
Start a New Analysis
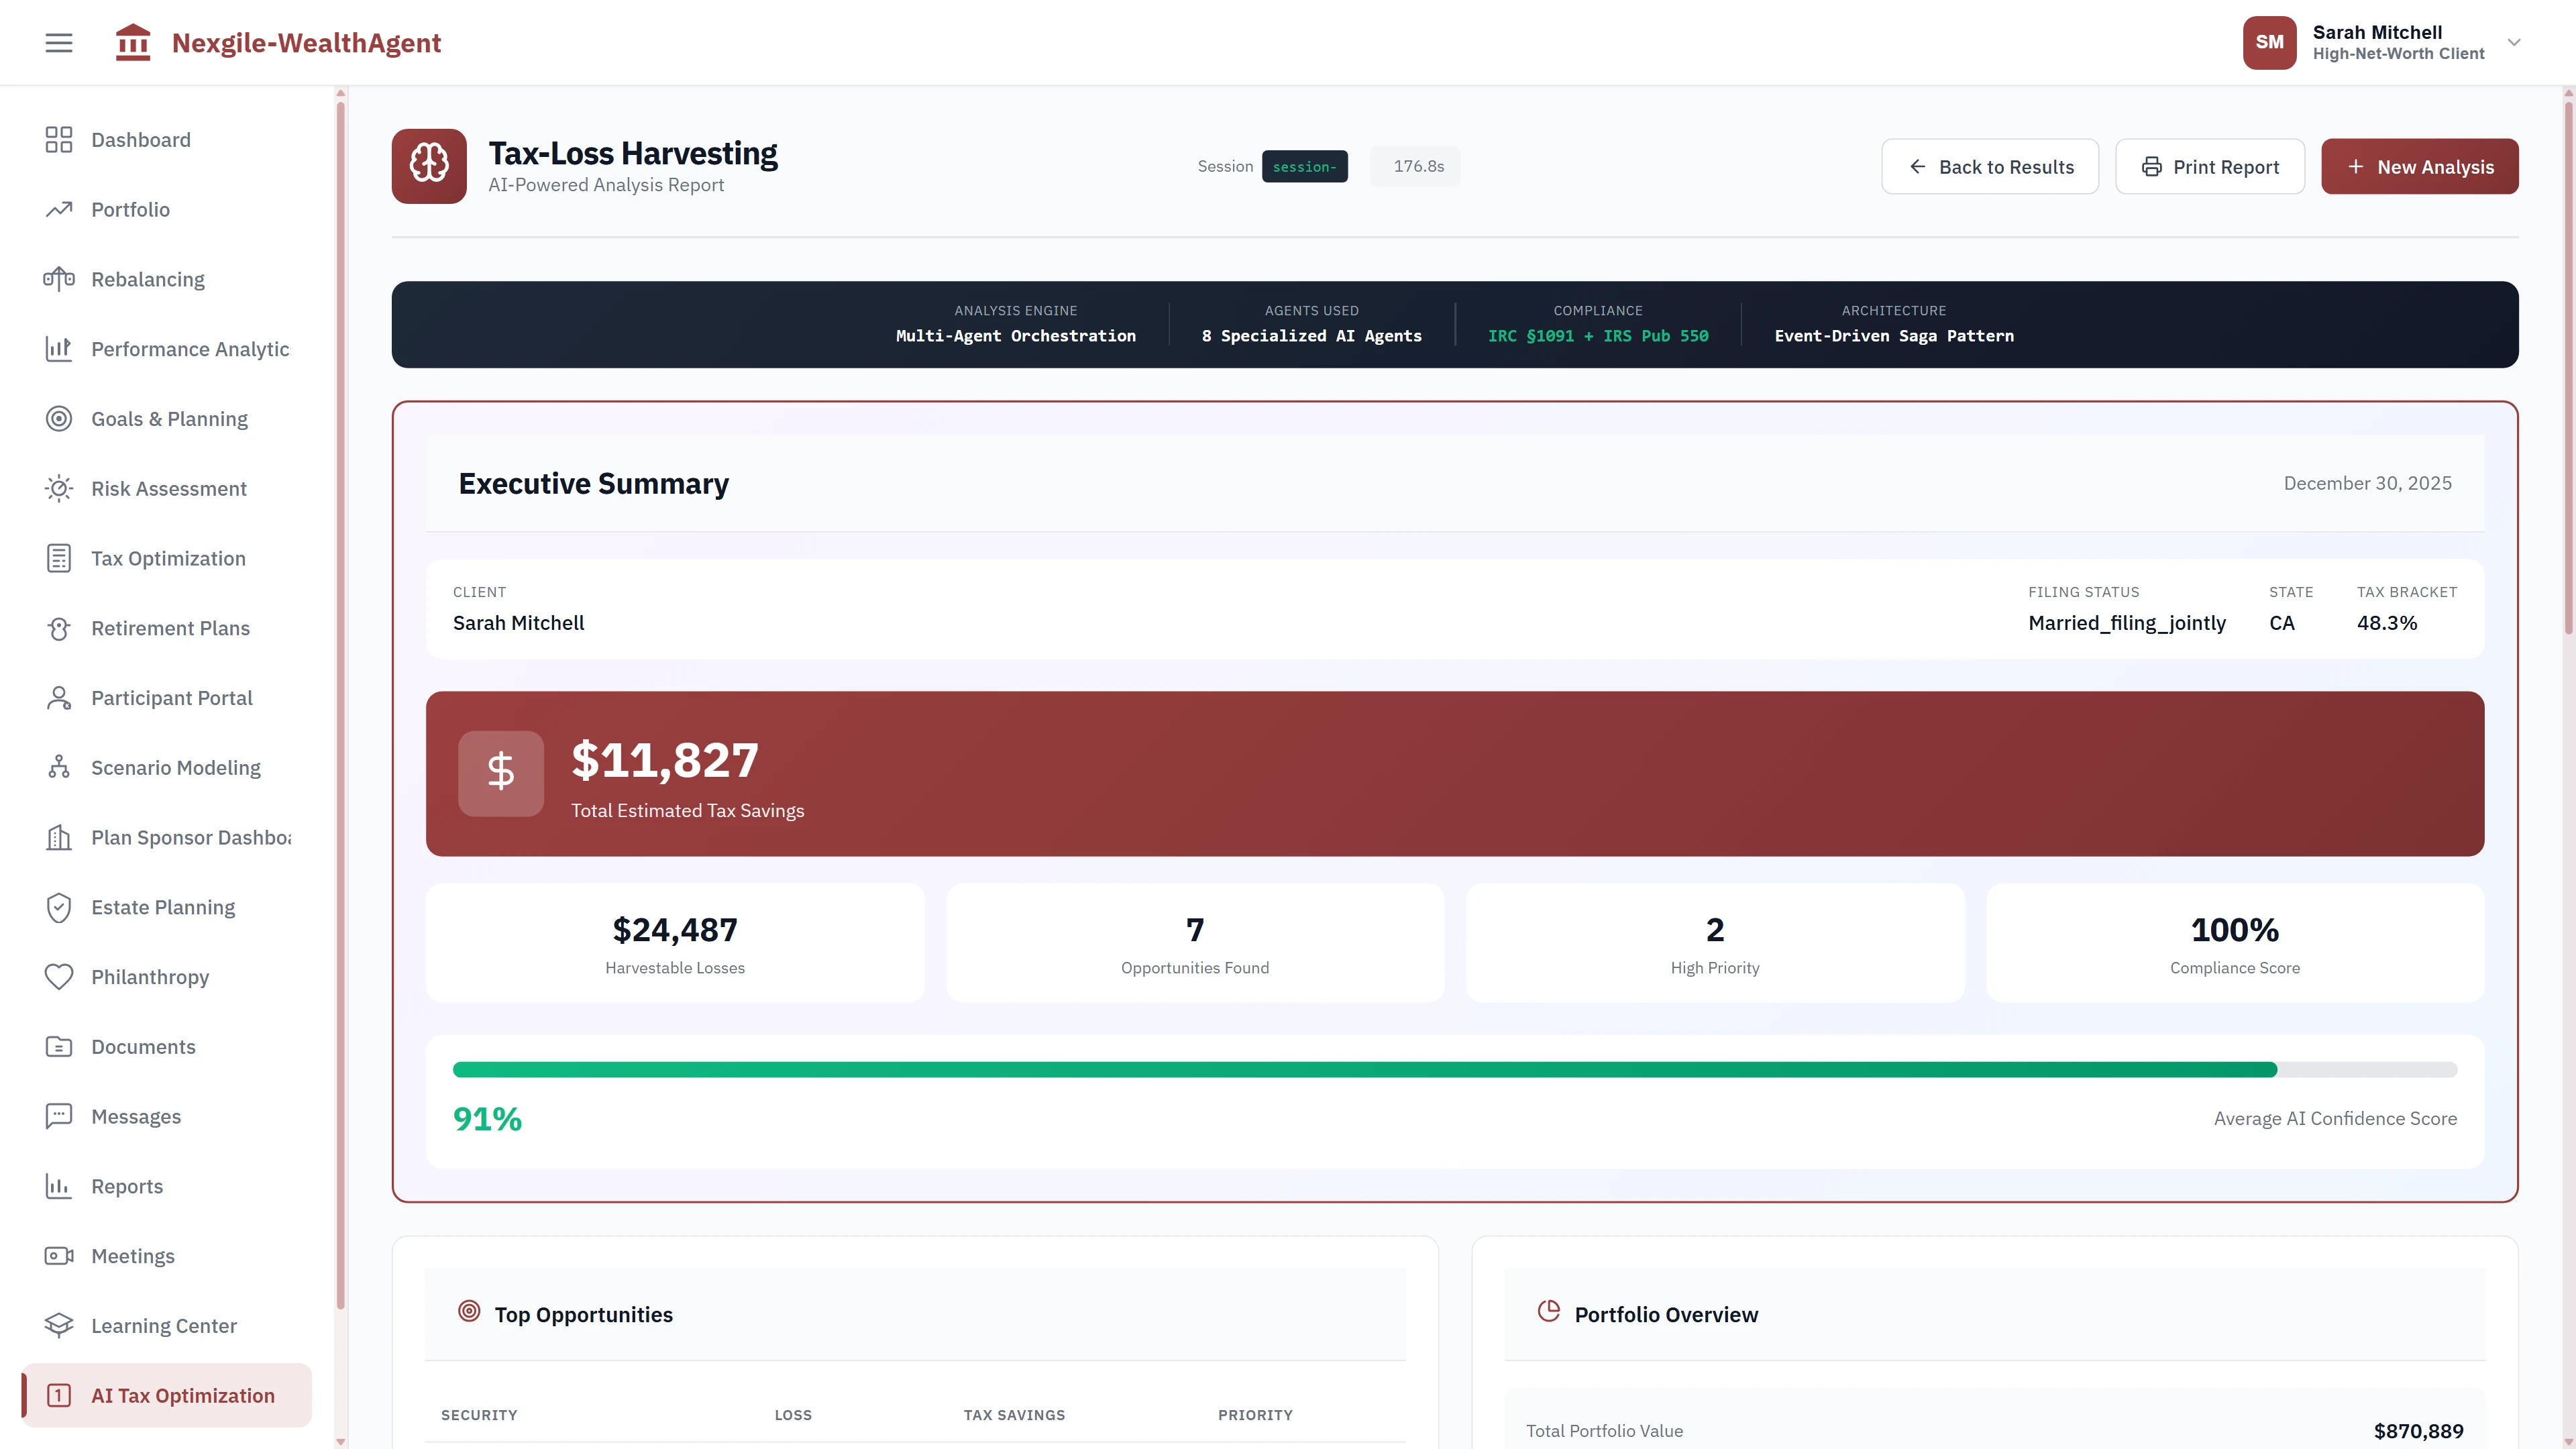pyautogui.click(x=2420, y=166)
